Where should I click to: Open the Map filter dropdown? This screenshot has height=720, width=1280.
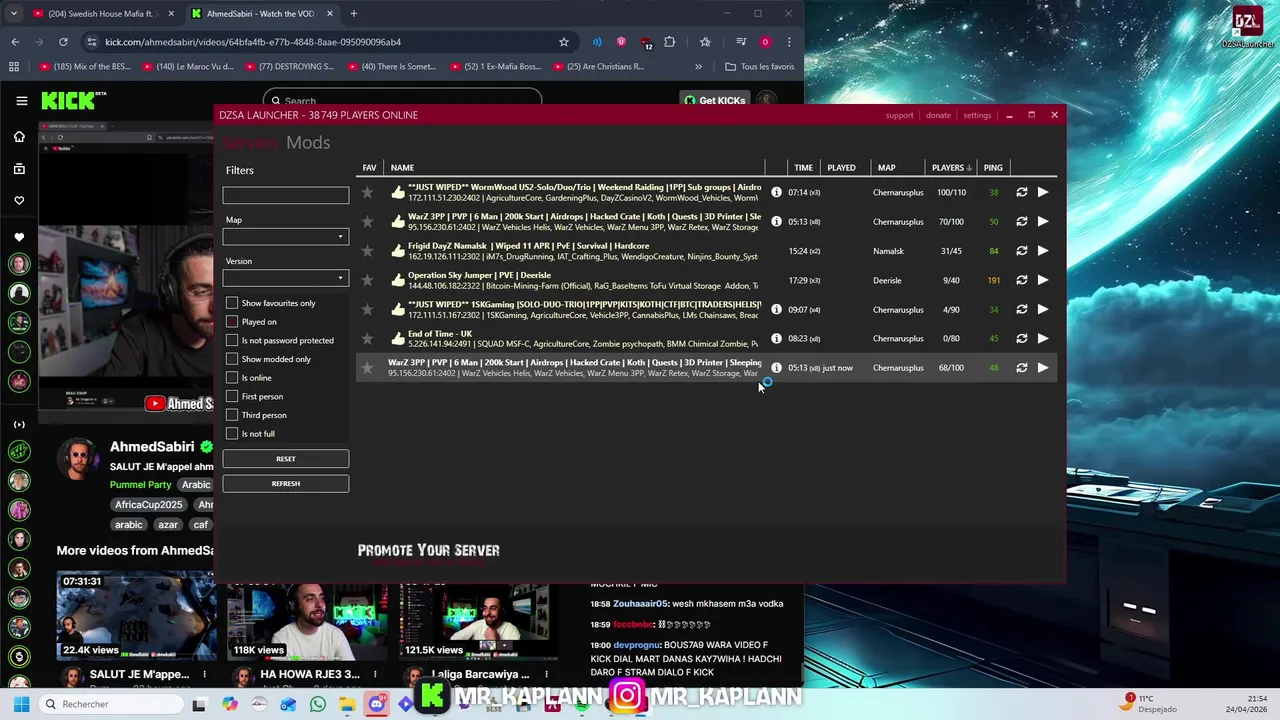(285, 237)
